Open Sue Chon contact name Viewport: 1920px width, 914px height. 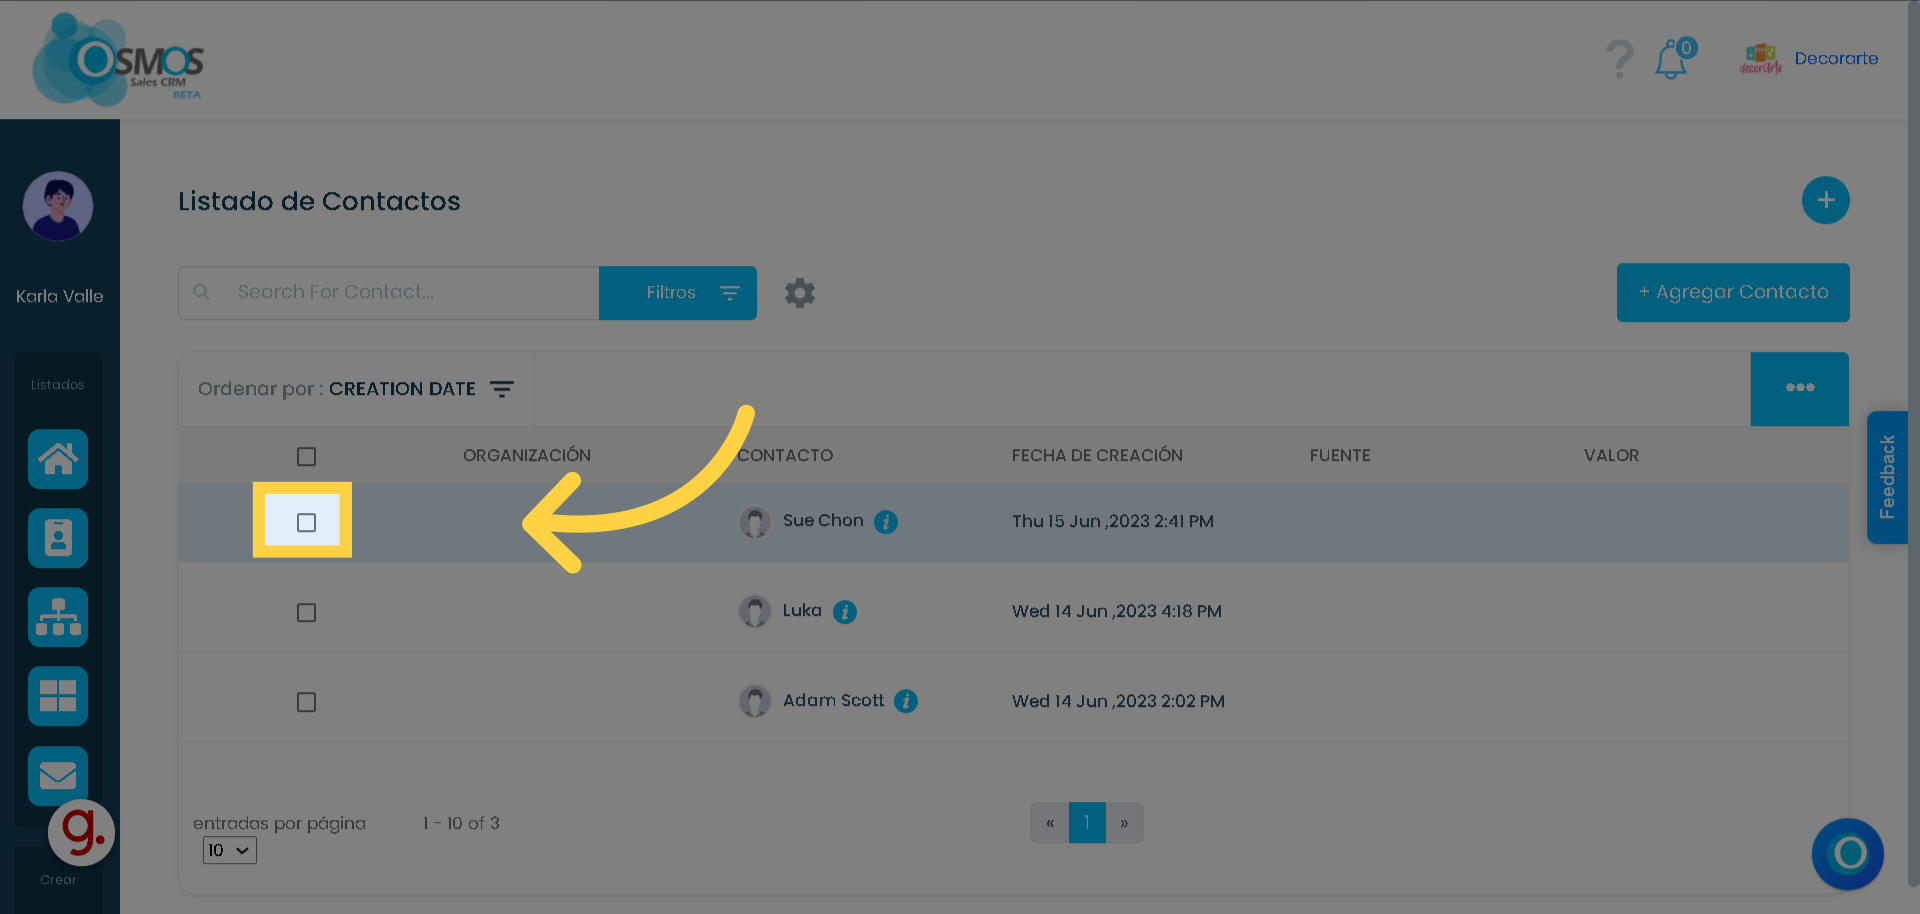[823, 520]
